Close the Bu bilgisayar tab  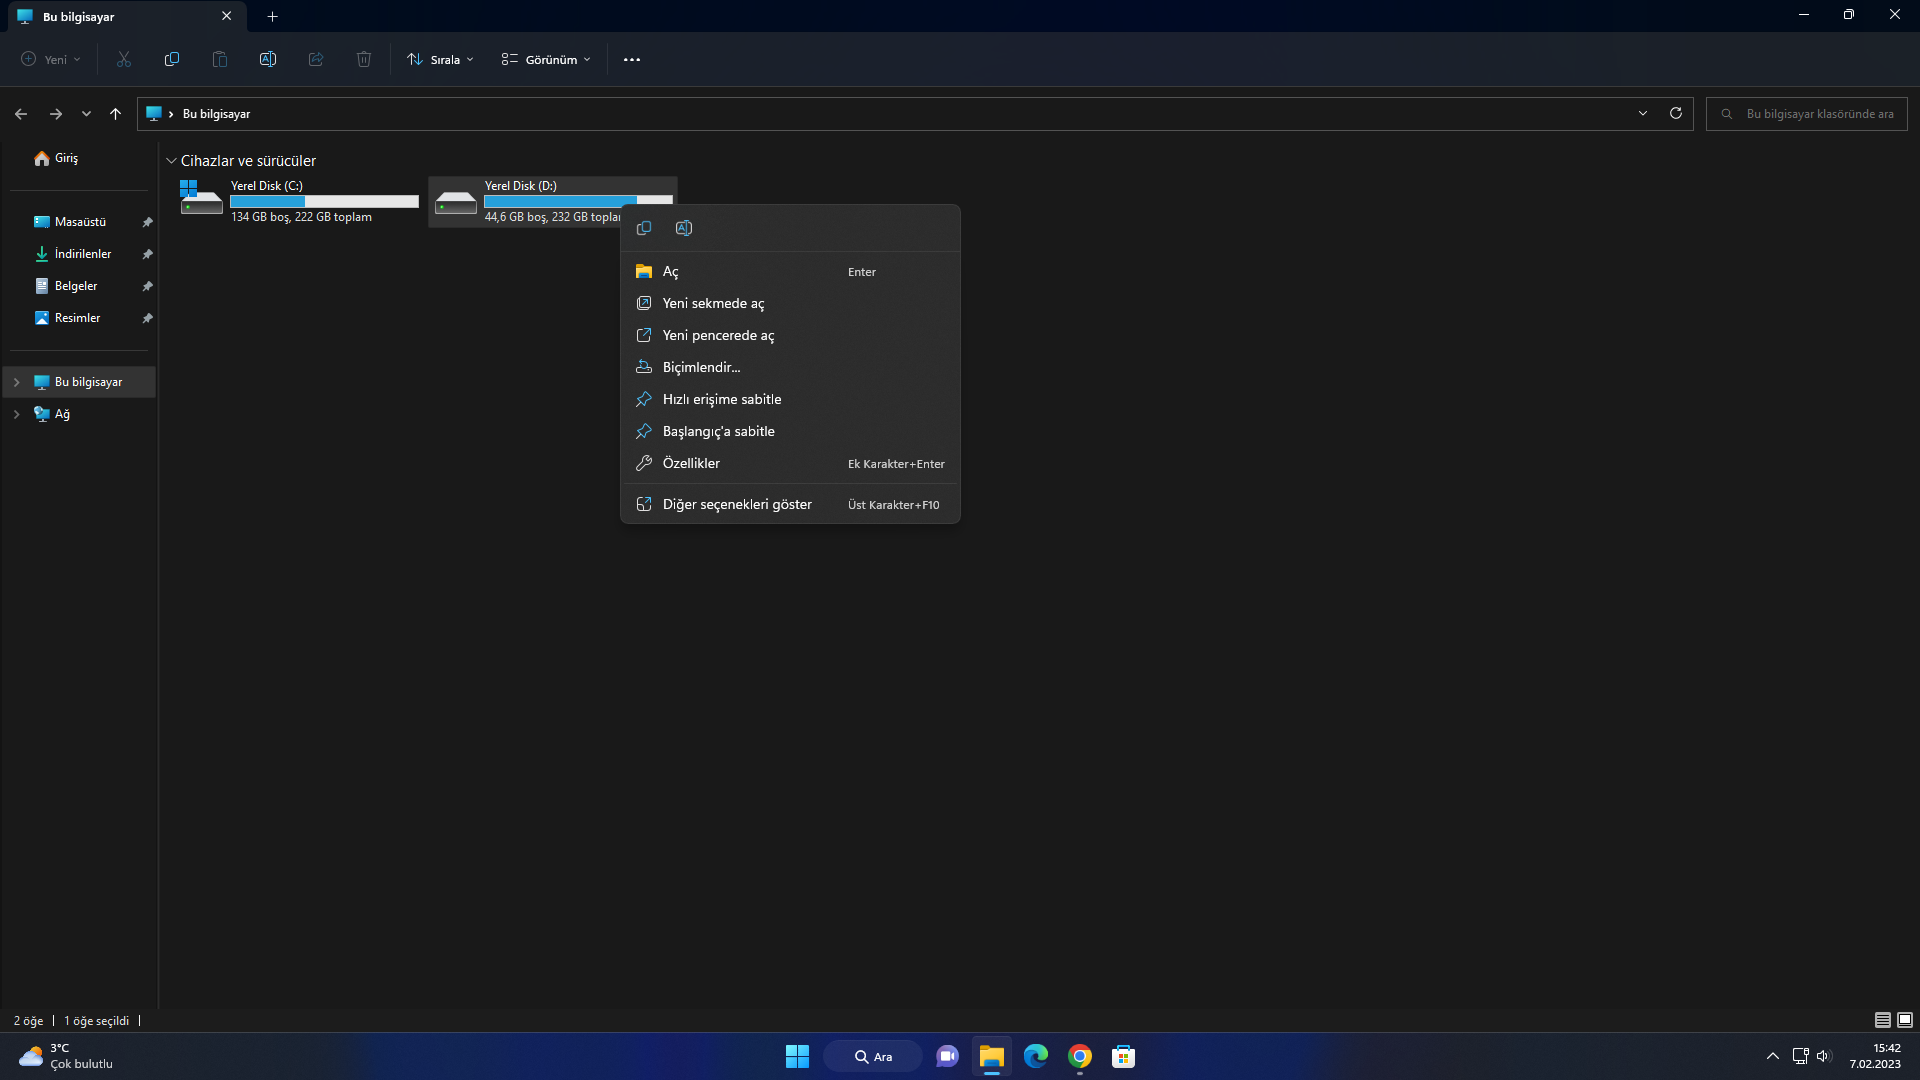coord(226,17)
